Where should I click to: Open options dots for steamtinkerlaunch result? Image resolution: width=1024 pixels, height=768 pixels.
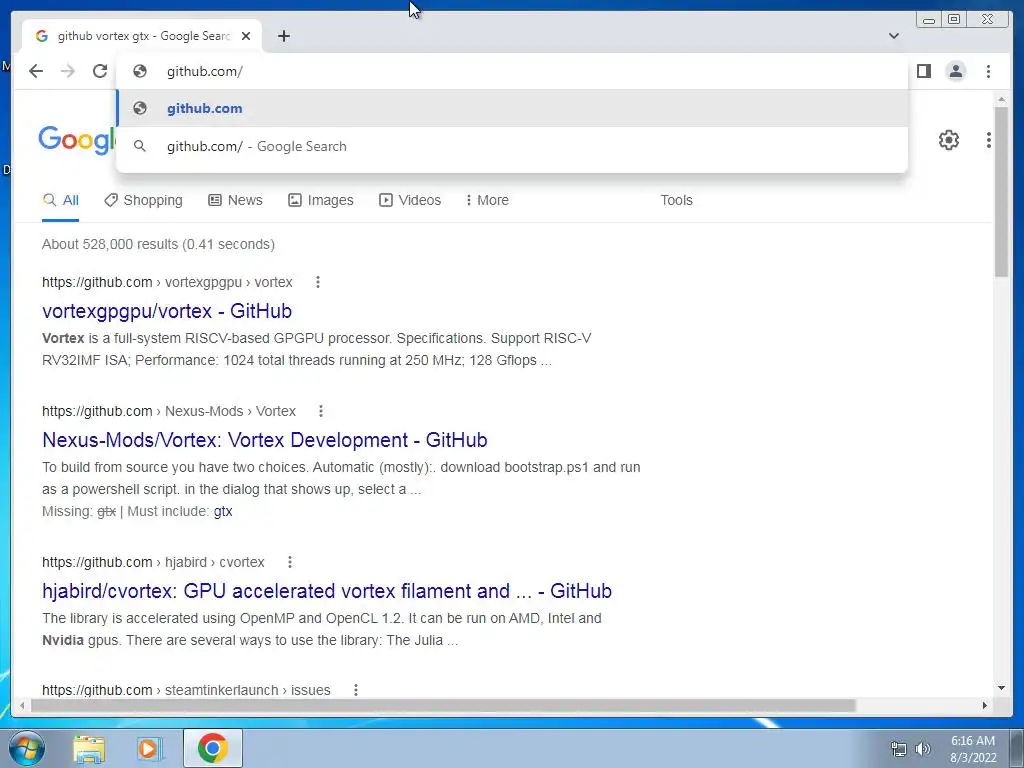(355, 690)
